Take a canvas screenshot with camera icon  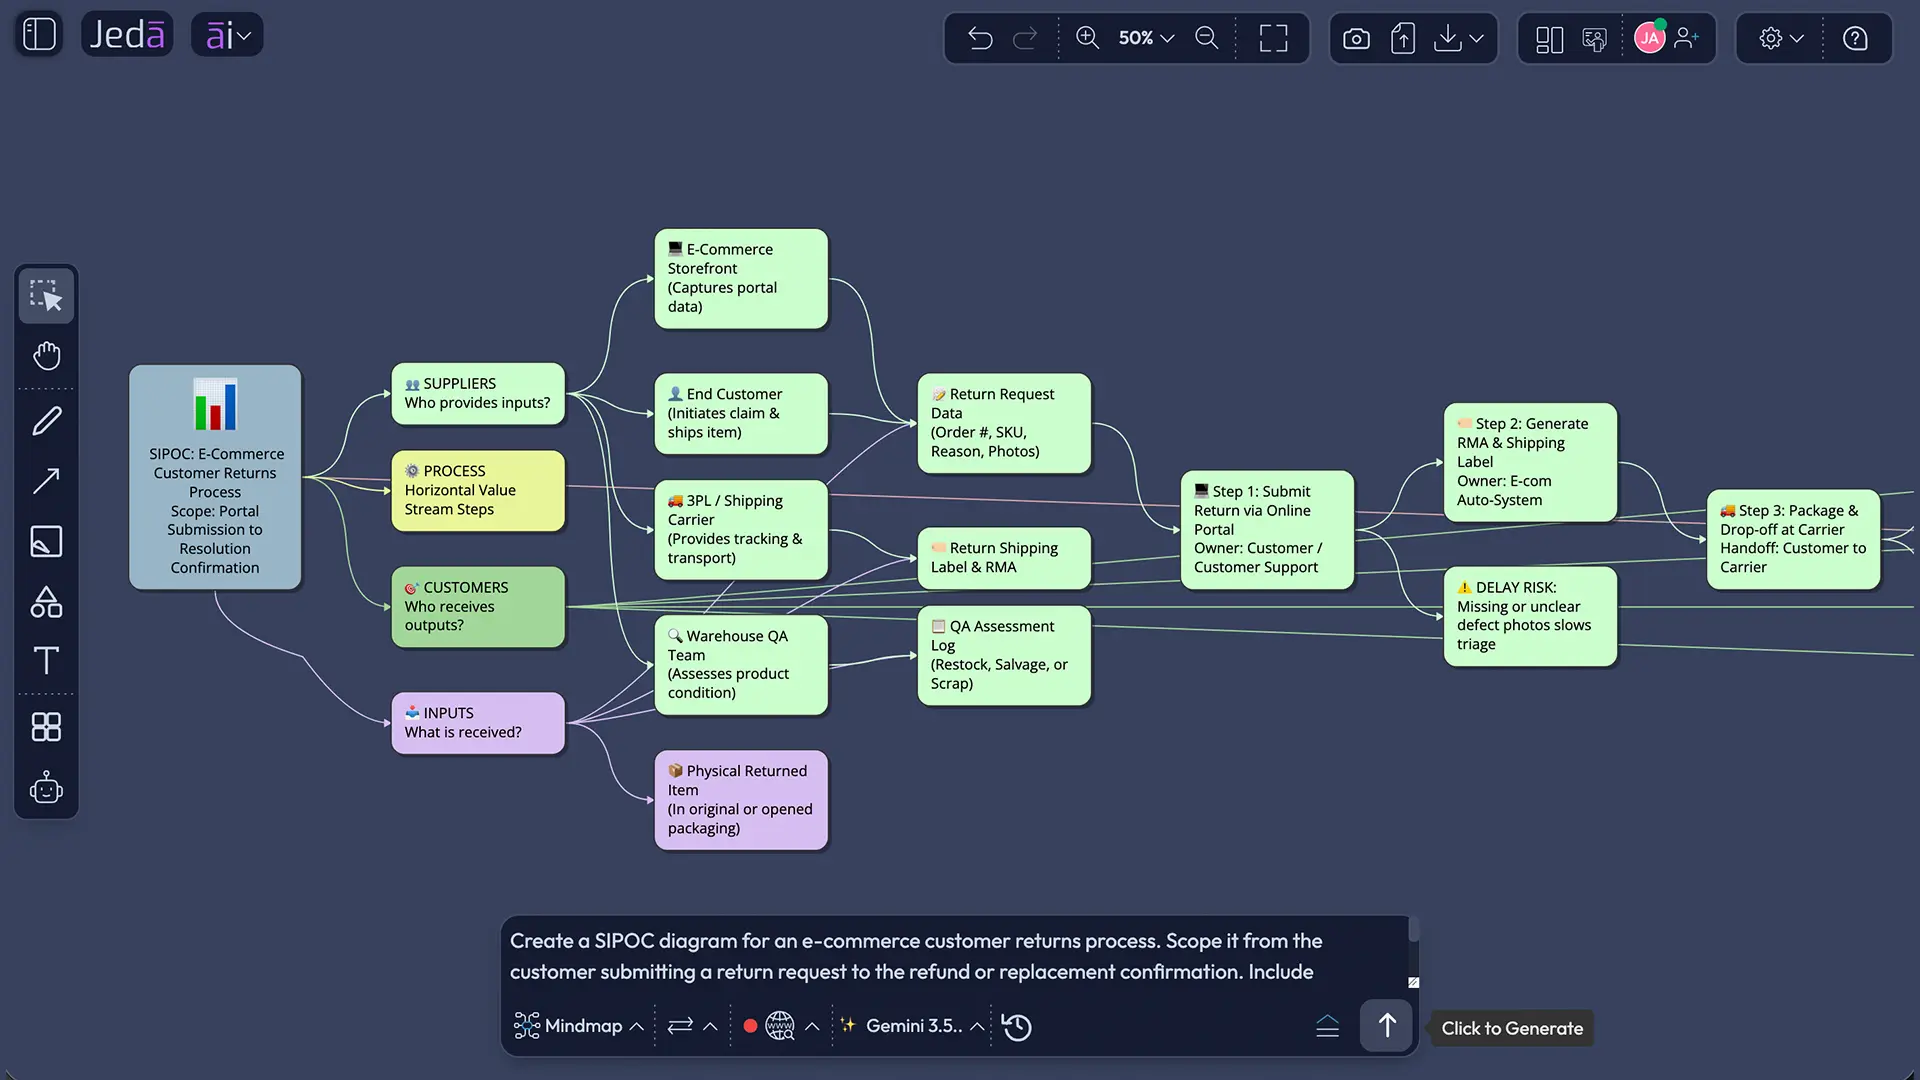1356,38
